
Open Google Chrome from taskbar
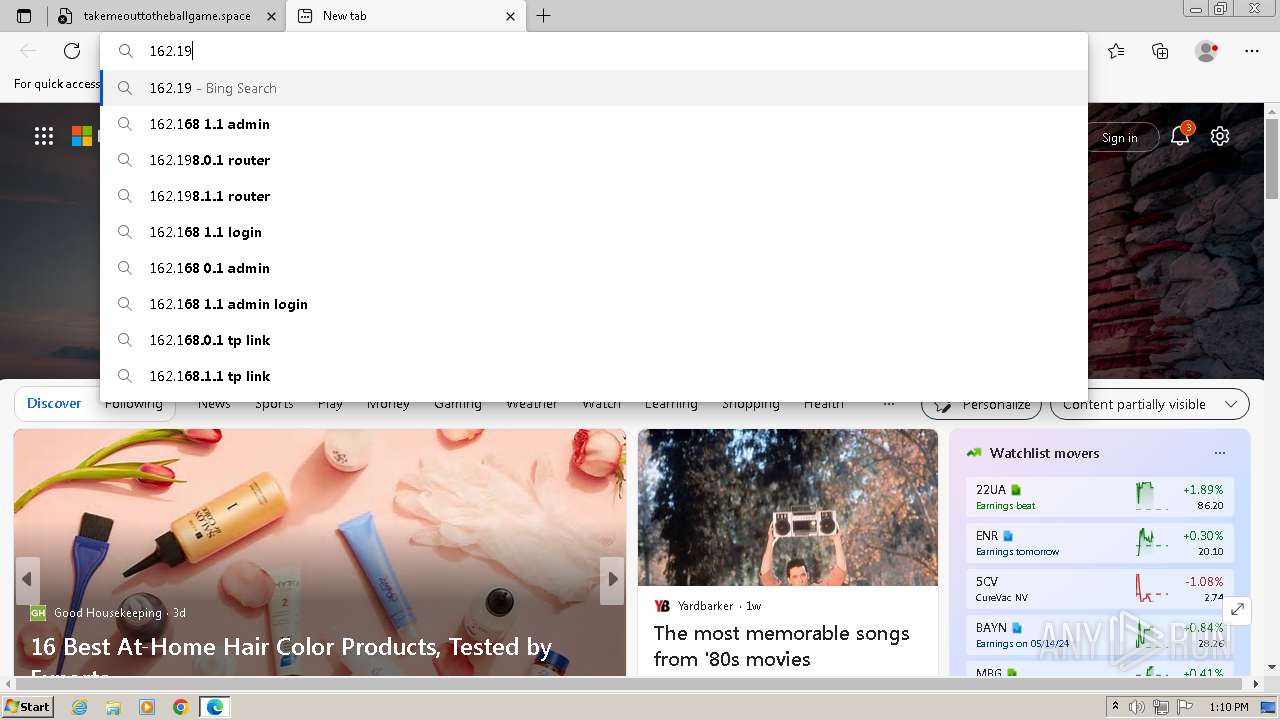[180, 707]
